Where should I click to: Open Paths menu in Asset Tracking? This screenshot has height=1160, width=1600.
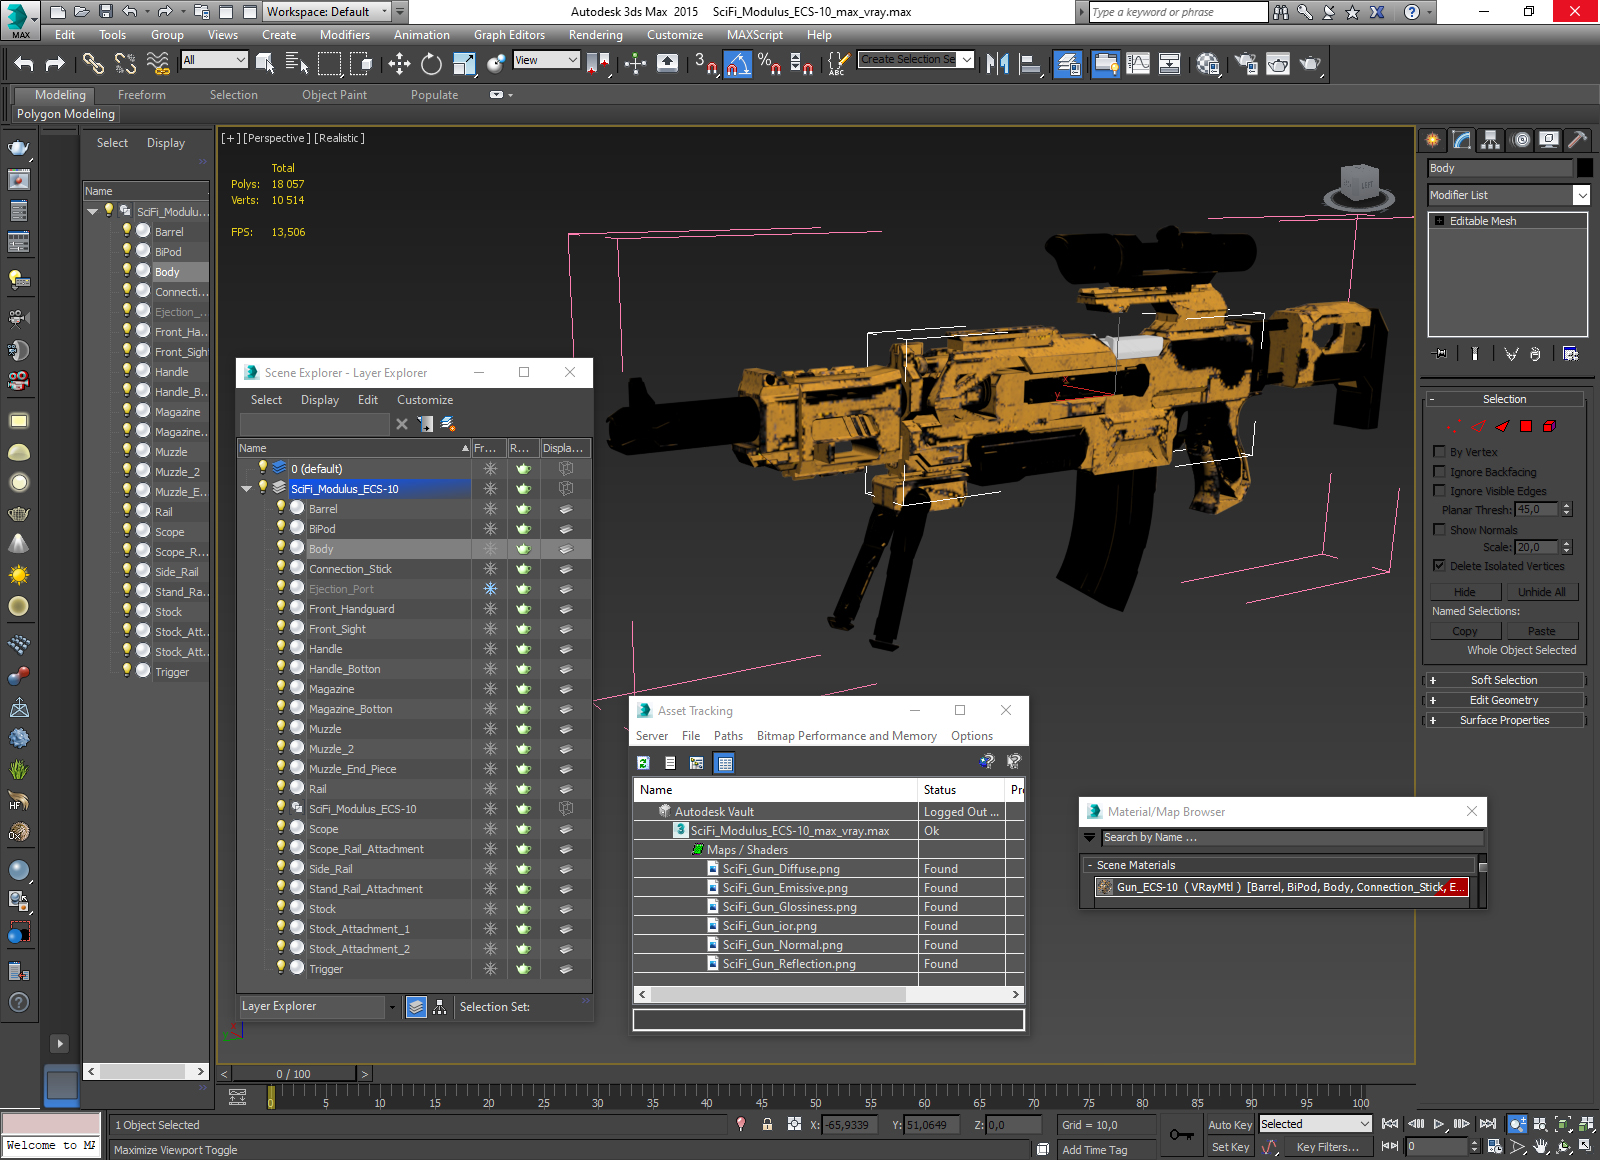pos(728,736)
